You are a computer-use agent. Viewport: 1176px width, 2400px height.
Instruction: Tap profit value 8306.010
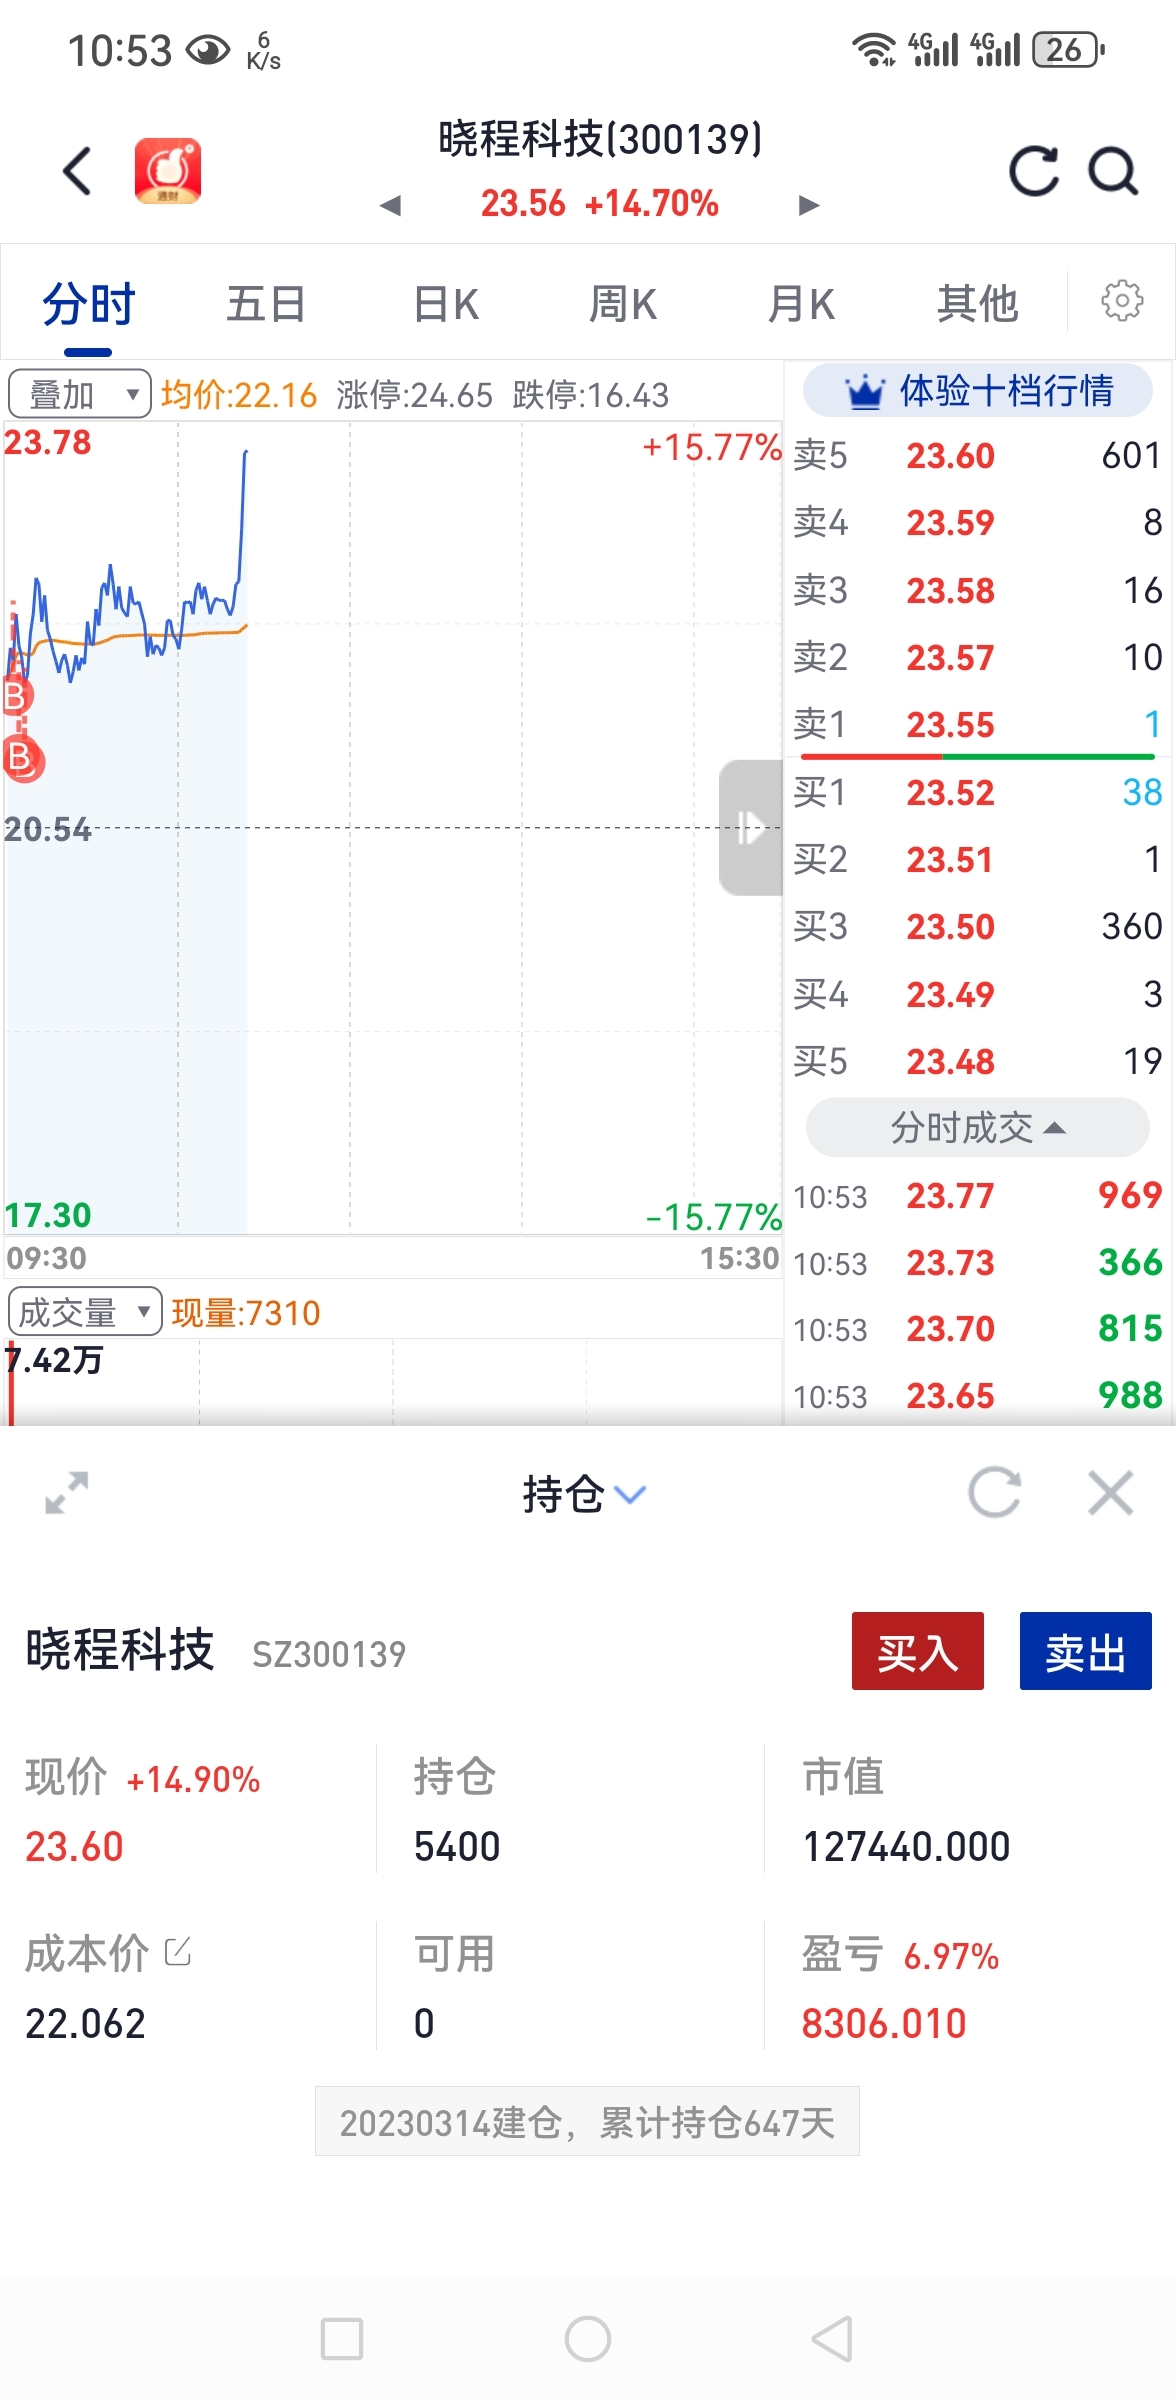[884, 2024]
